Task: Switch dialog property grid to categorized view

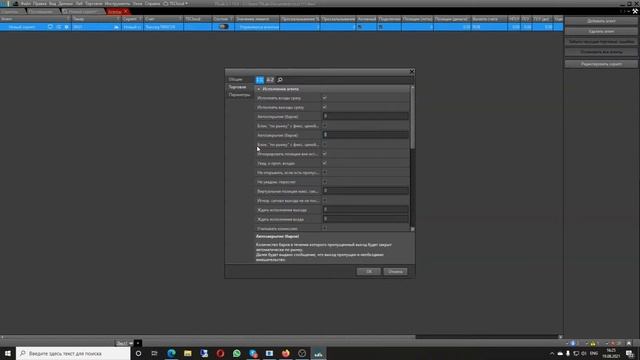Action: pos(260,80)
